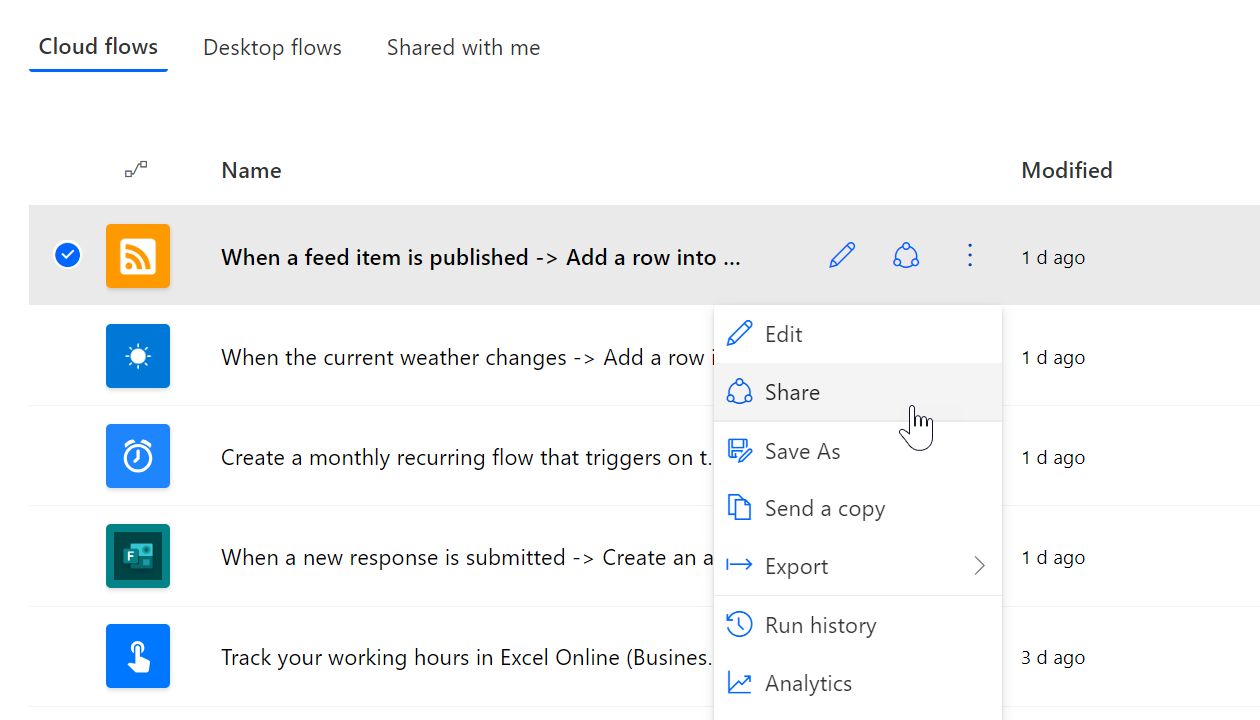Open the Shared with me tab
The image size is (1260, 720).
[x=463, y=47]
